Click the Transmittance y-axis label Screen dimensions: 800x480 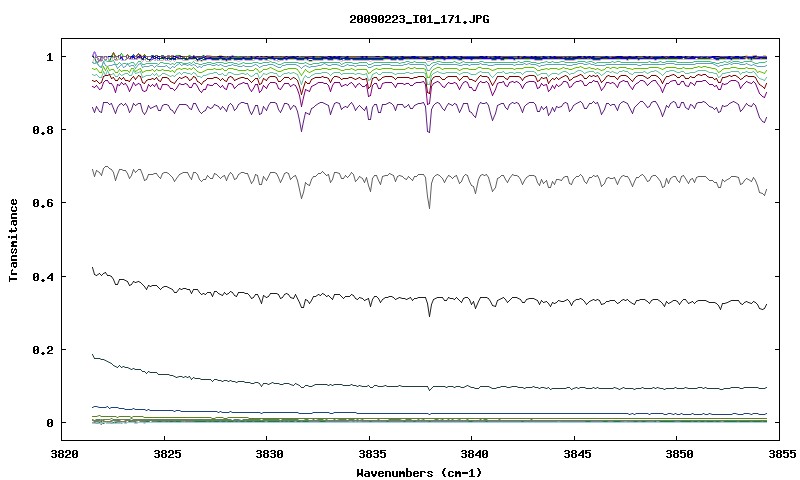click(x=13, y=240)
